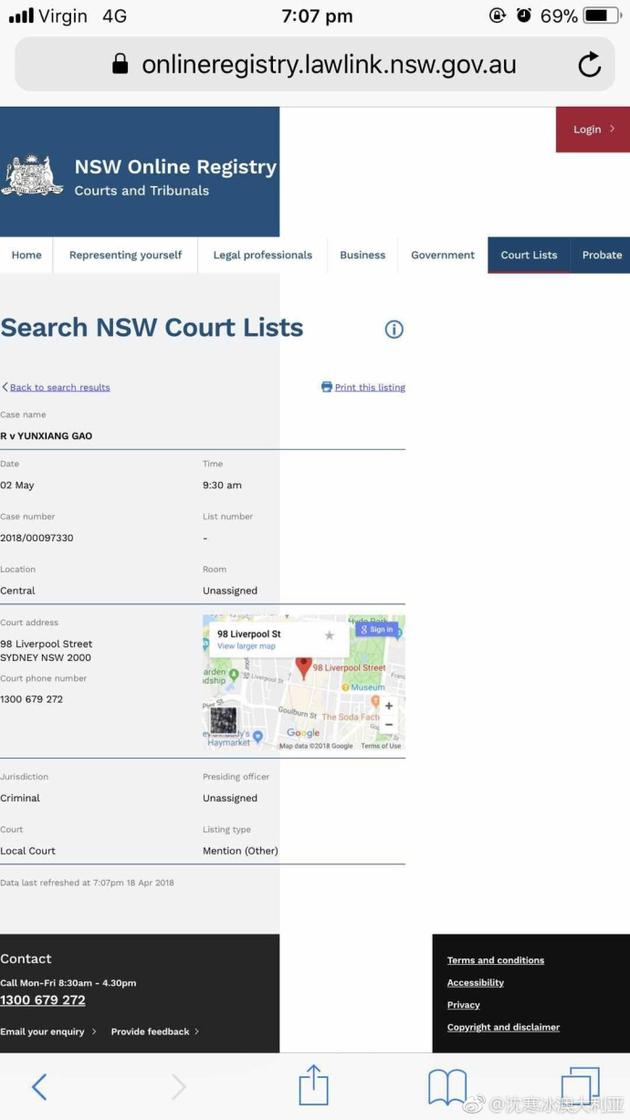The height and width of the screenshot is (1120, 630).
Task: Tap the signal strength bars
Action: pyautogui.click(x=21, y=16)
